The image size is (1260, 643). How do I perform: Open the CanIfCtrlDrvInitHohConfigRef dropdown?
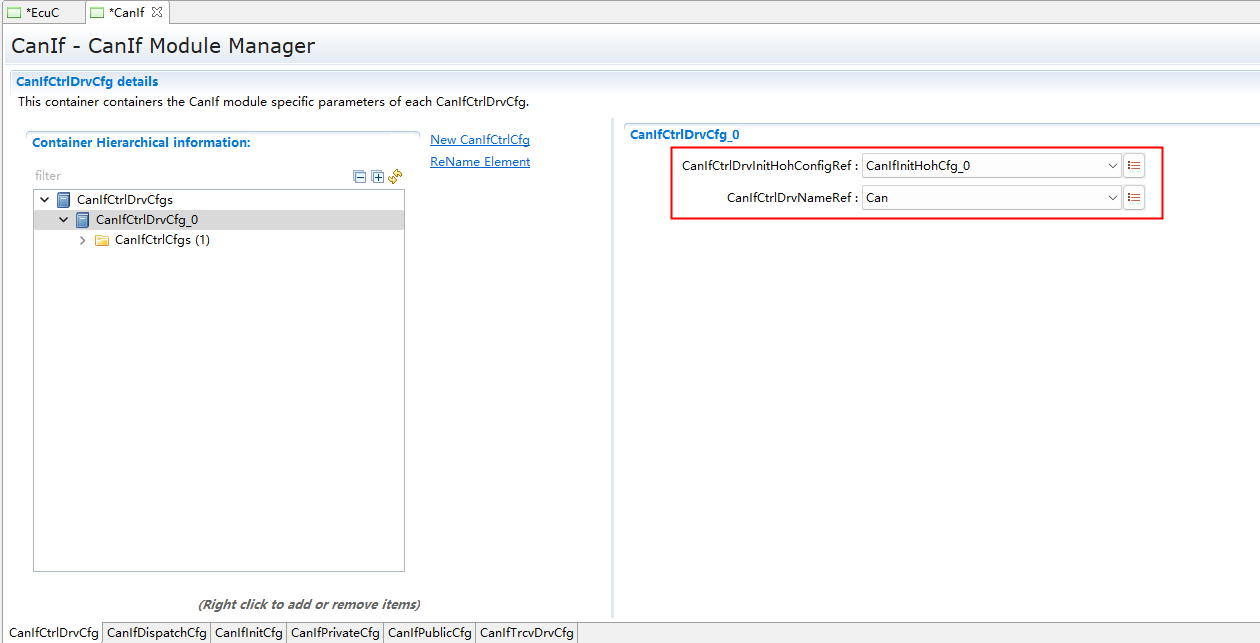(x=1112, y=166)
